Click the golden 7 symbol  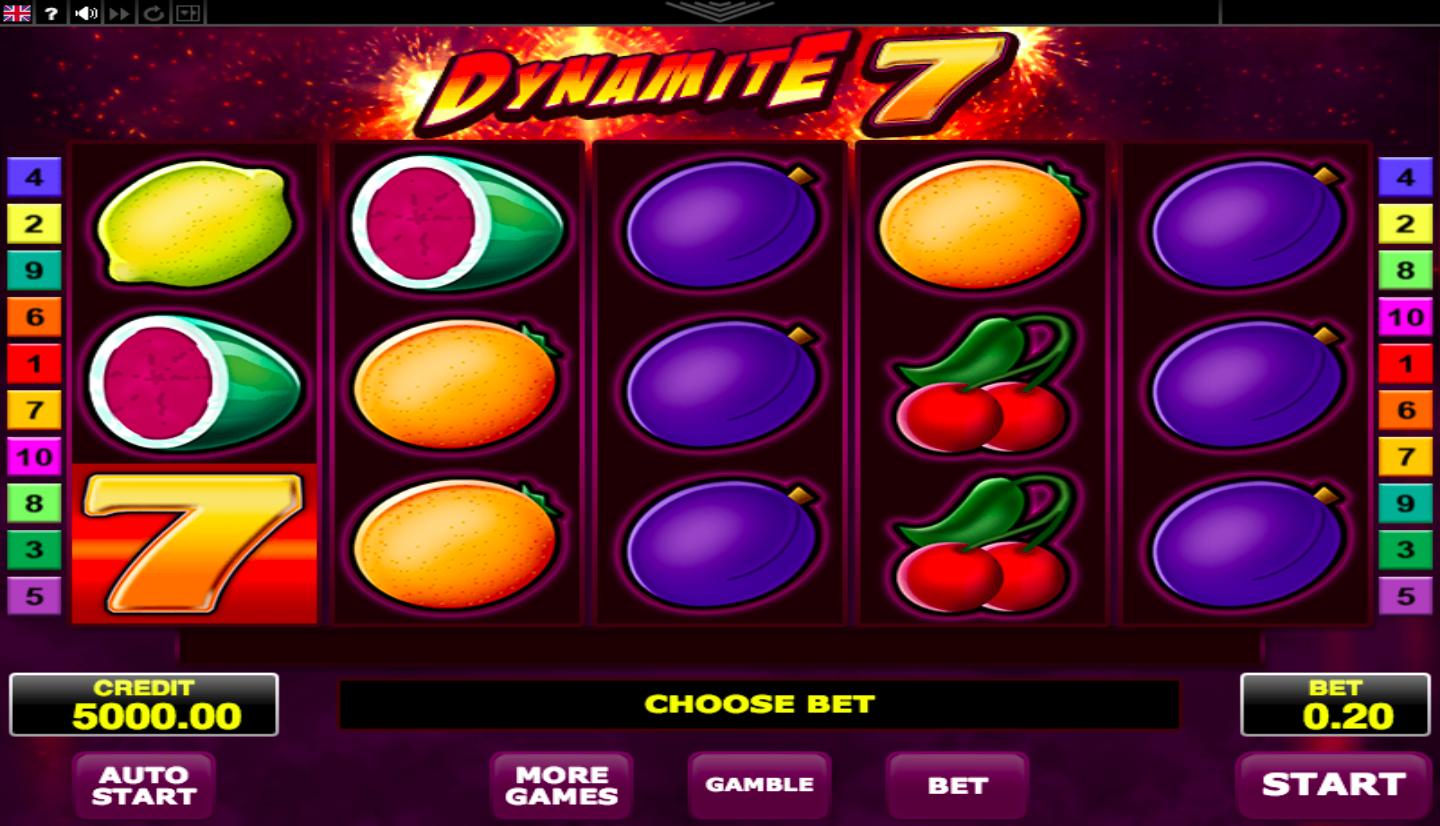[x=195, y=543]
